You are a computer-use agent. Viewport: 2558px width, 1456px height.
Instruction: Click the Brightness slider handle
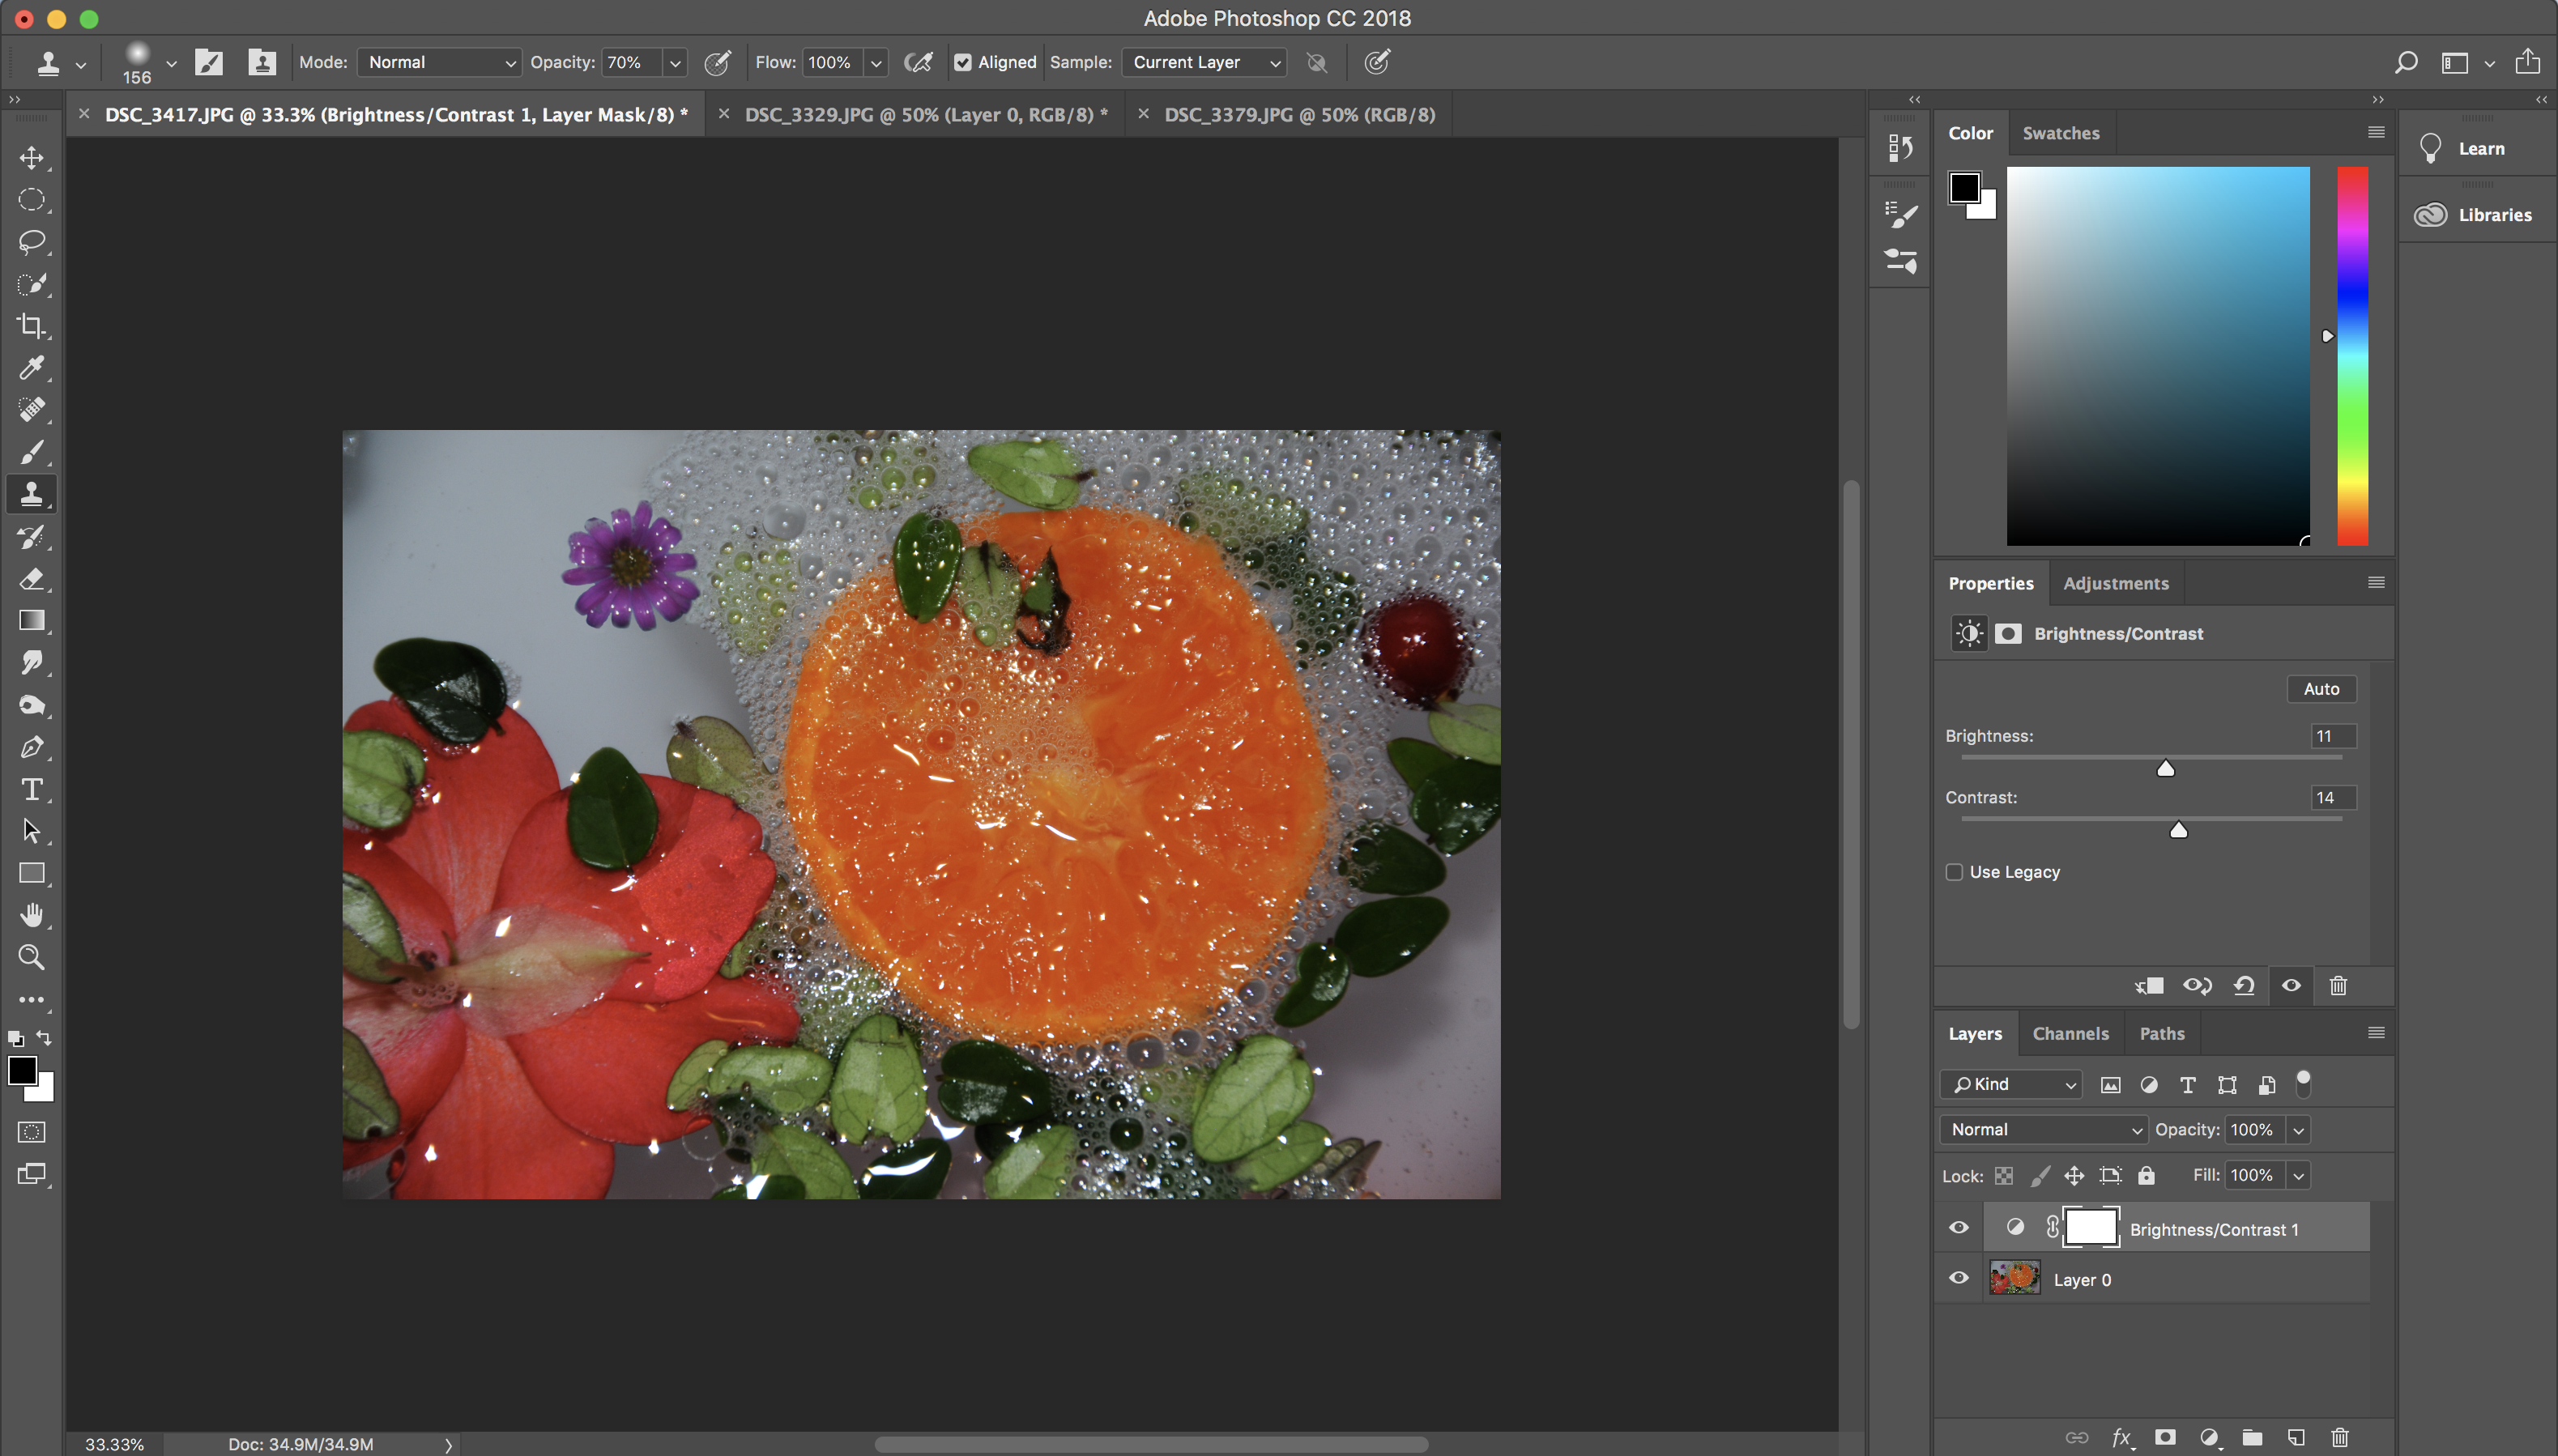click(x=2166, y=768)
